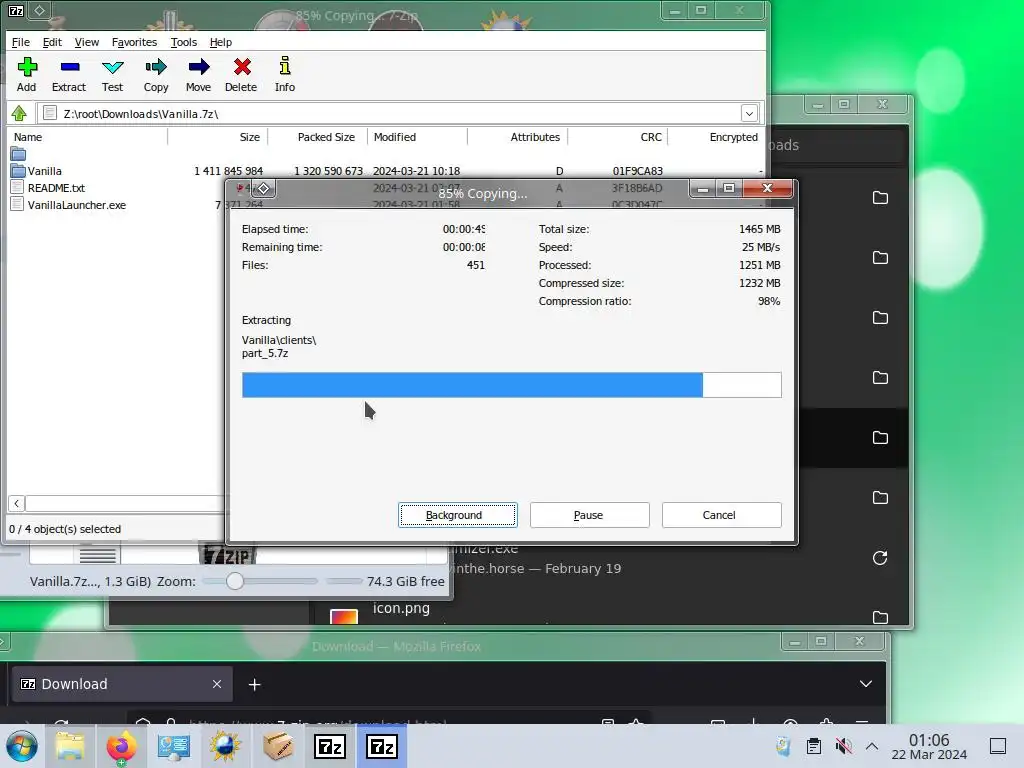Screen dimensions: 1024x768
Task: Switch to the active 7-Zip taskbar window
Action: click(381, 746)
